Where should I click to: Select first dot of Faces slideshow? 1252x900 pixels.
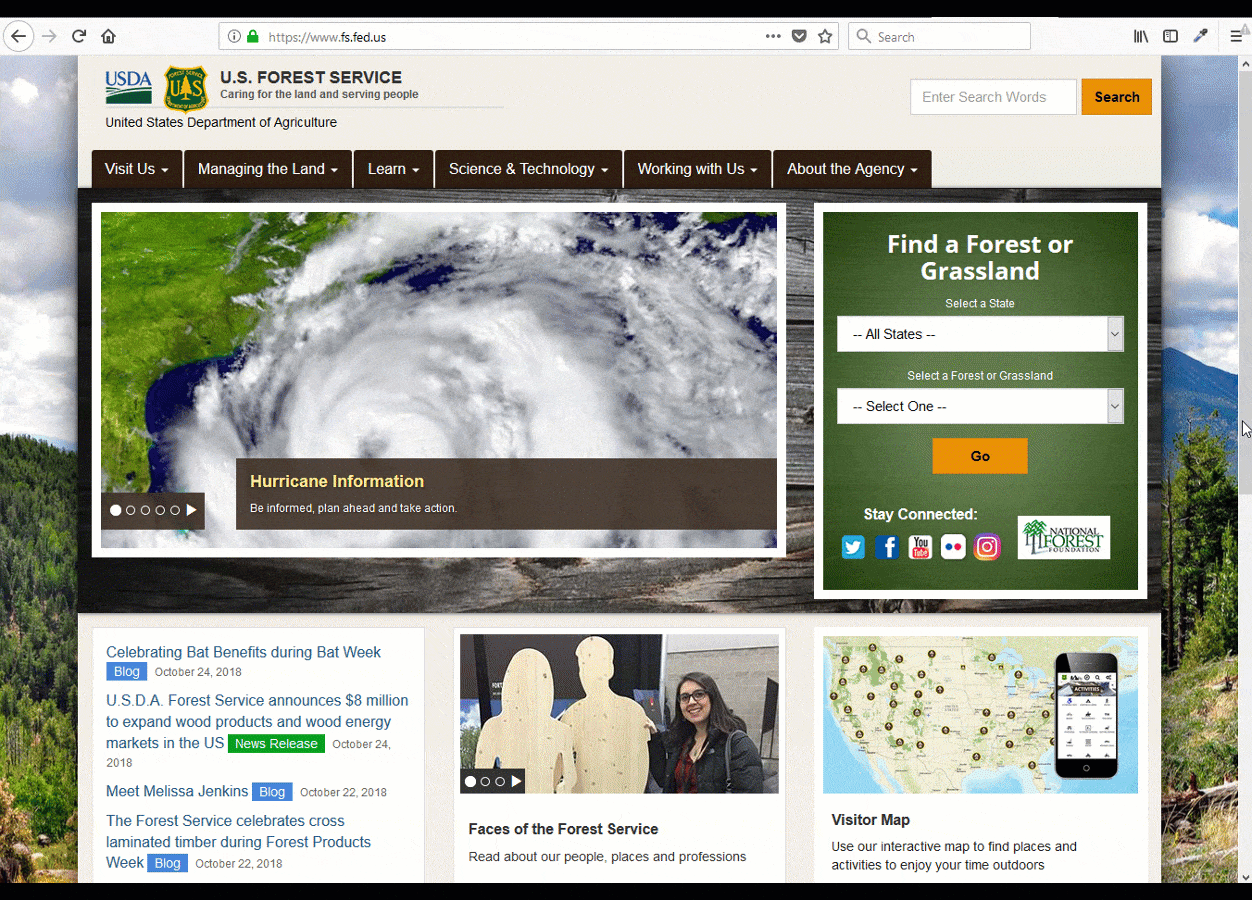471,781
